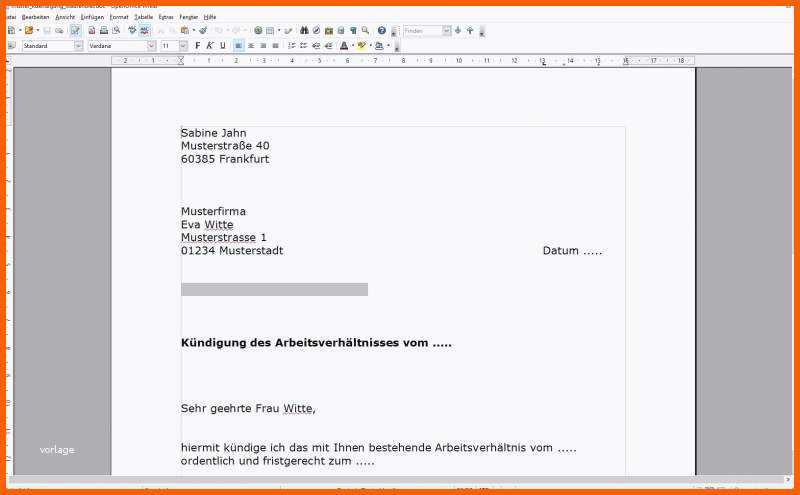Click the find next down arrow

point(458,31)
